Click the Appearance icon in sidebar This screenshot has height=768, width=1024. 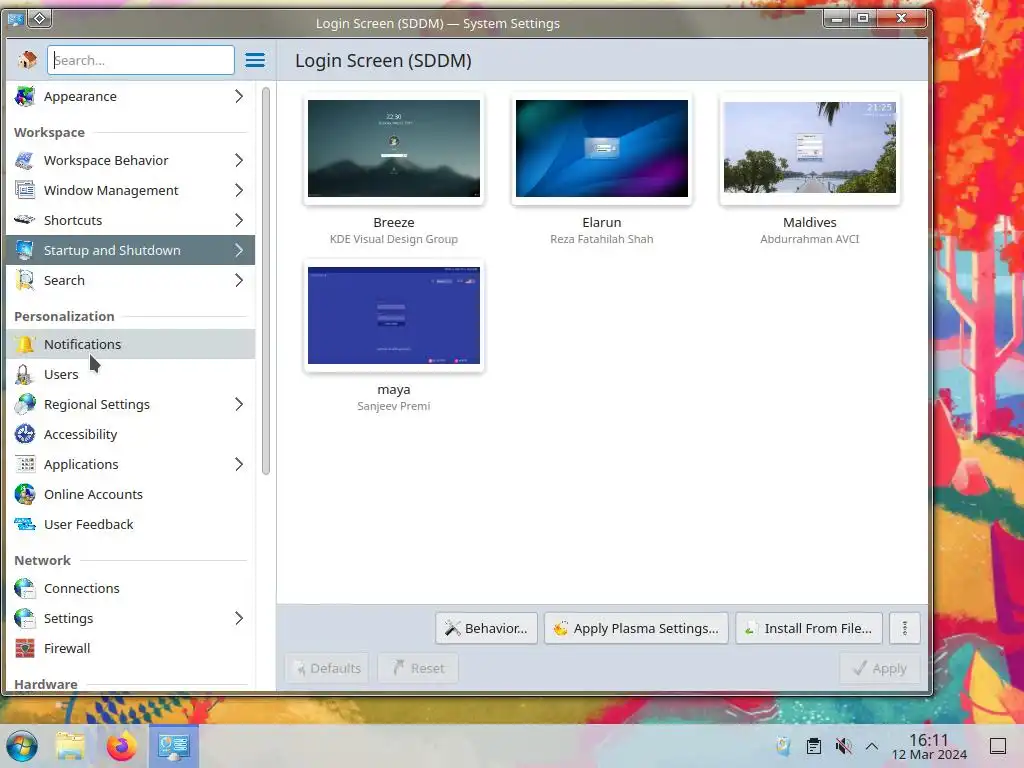click(x=25, y=97)
